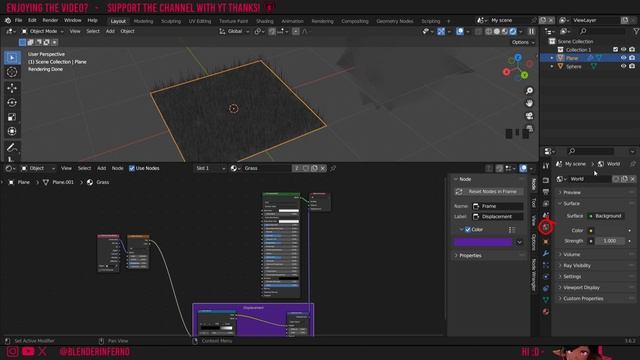Click the zoom magnifier viewport gizmo

click(529, 91)
